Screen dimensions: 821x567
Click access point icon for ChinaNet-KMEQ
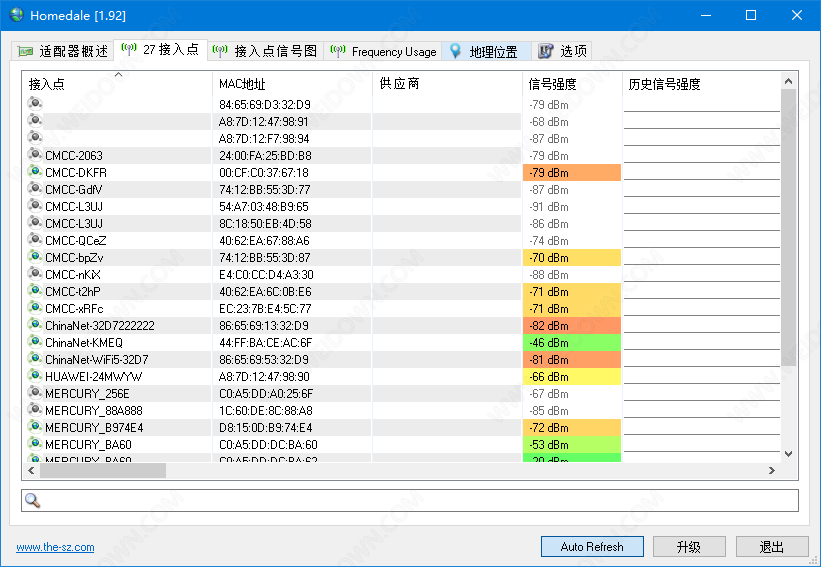[x=35, y=341]
